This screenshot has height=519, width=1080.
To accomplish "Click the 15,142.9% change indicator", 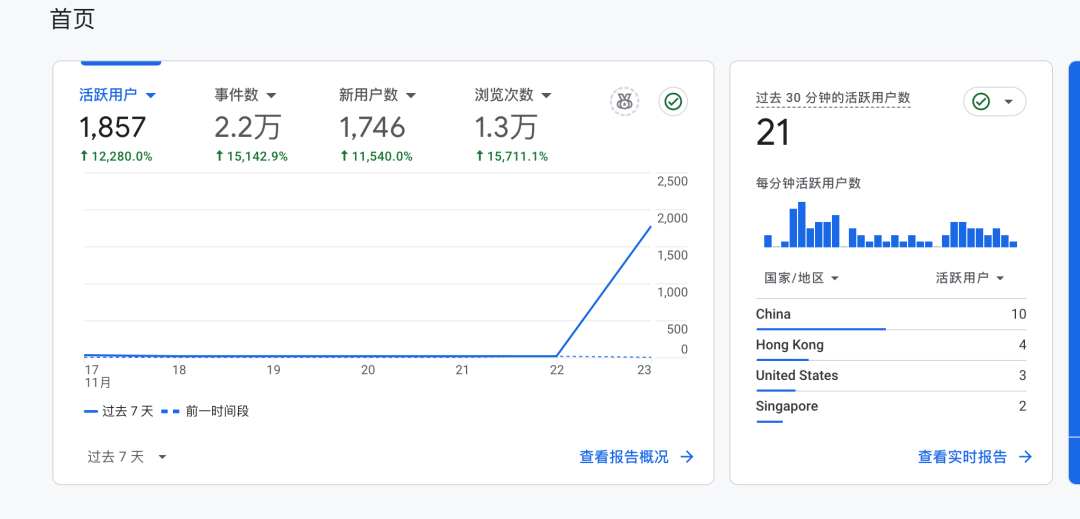I will (251, 157).
